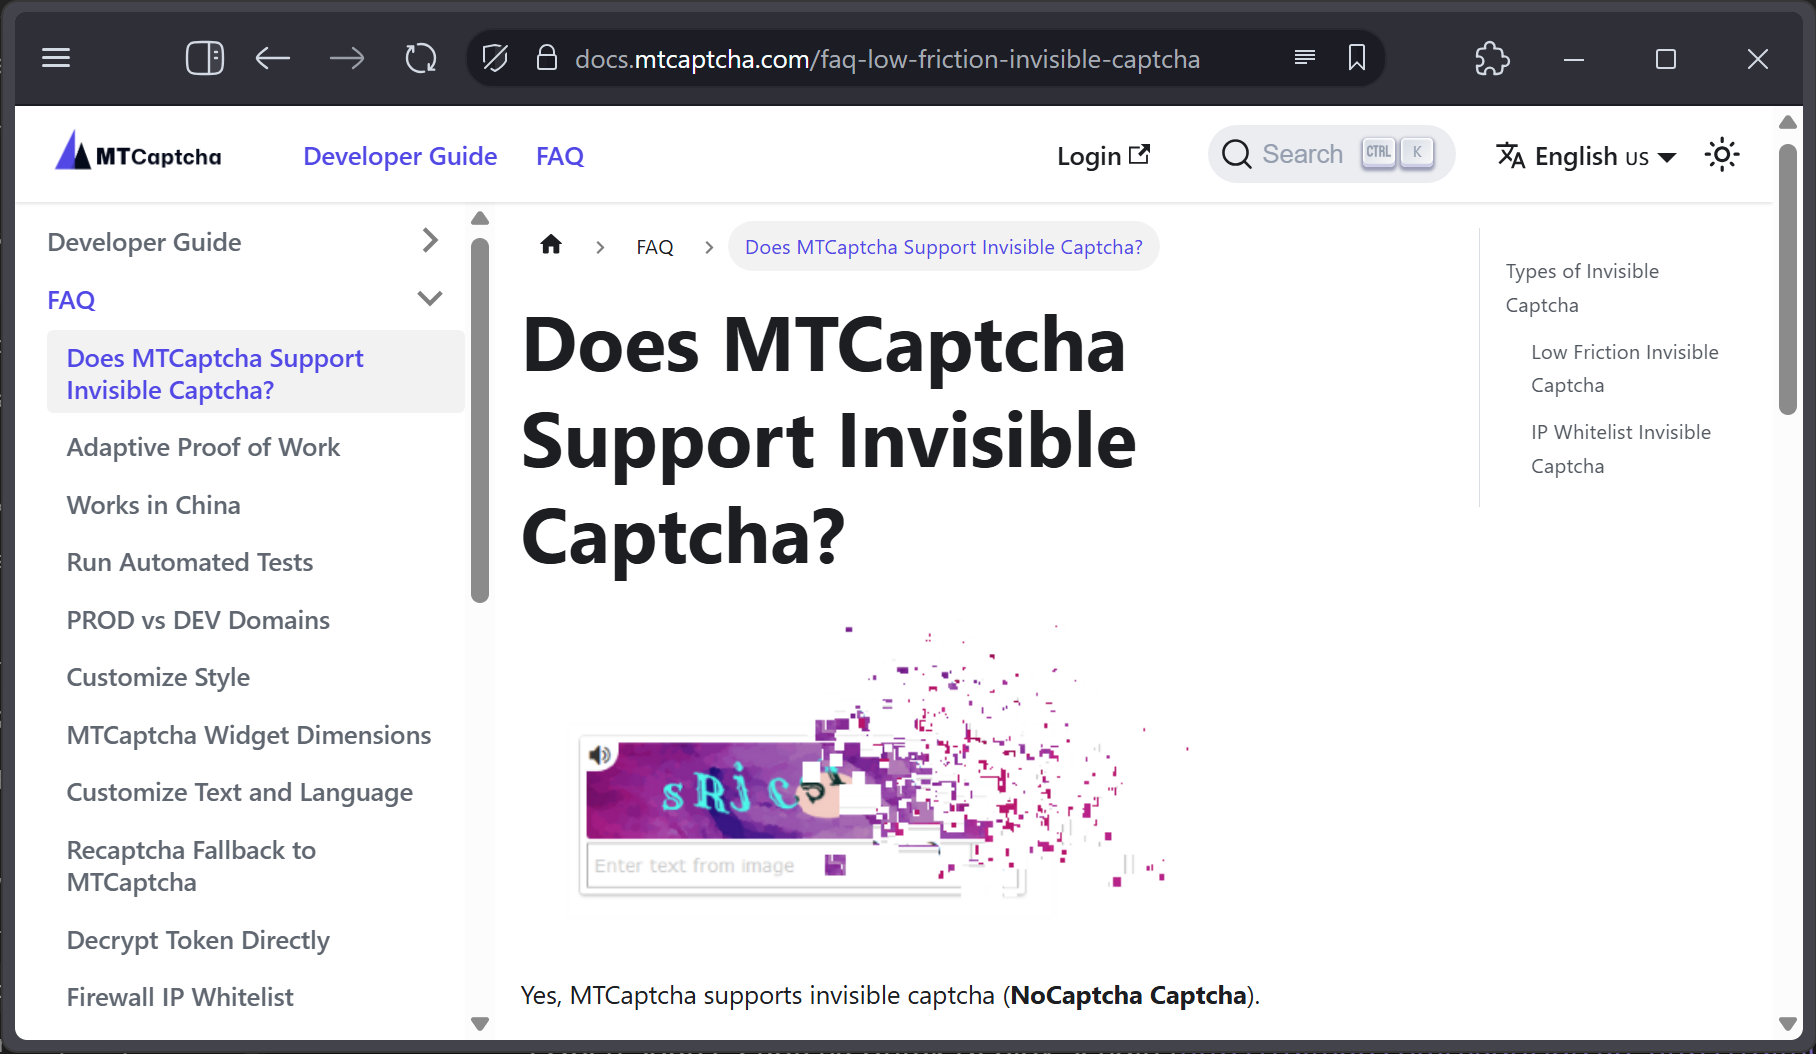Click the sidebar scroll down arrow

pos(480,1023)
